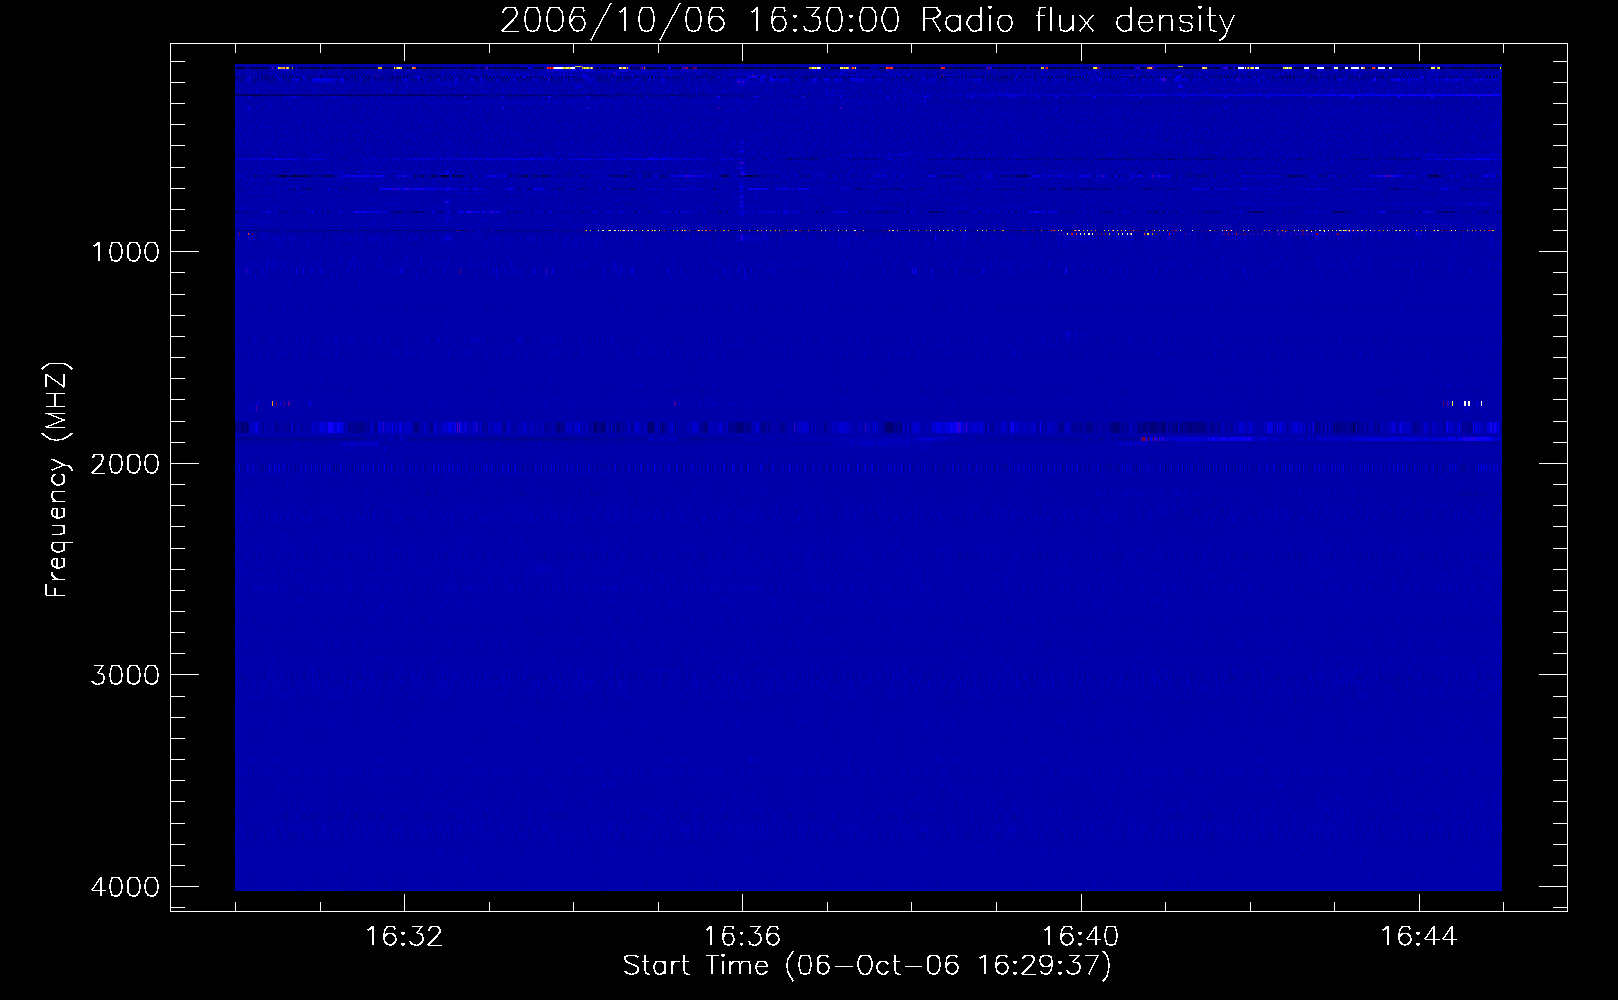Select the 2000 MHz frequency tick label
The height and width of the screenshot is (1000, 1618).
[x=125, y=464]
